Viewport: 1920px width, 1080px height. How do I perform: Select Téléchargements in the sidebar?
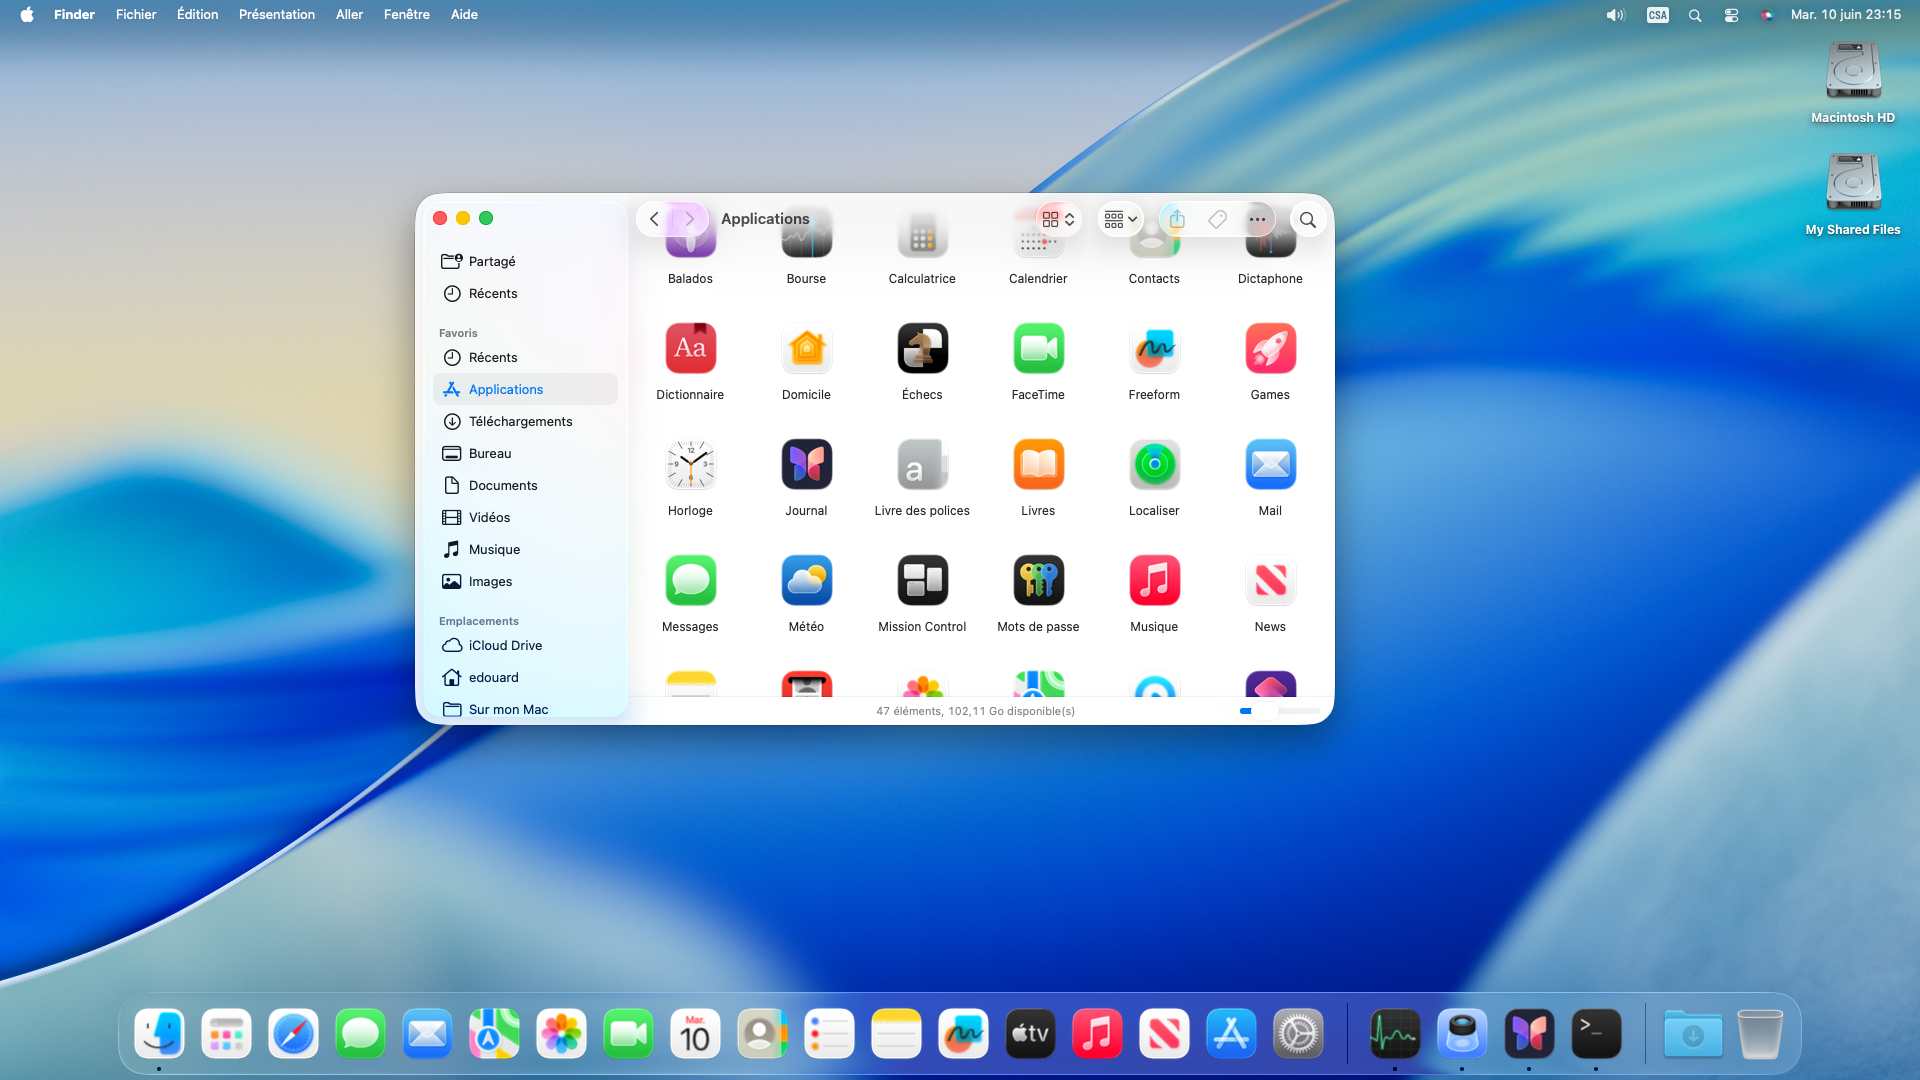coord(520,421)
